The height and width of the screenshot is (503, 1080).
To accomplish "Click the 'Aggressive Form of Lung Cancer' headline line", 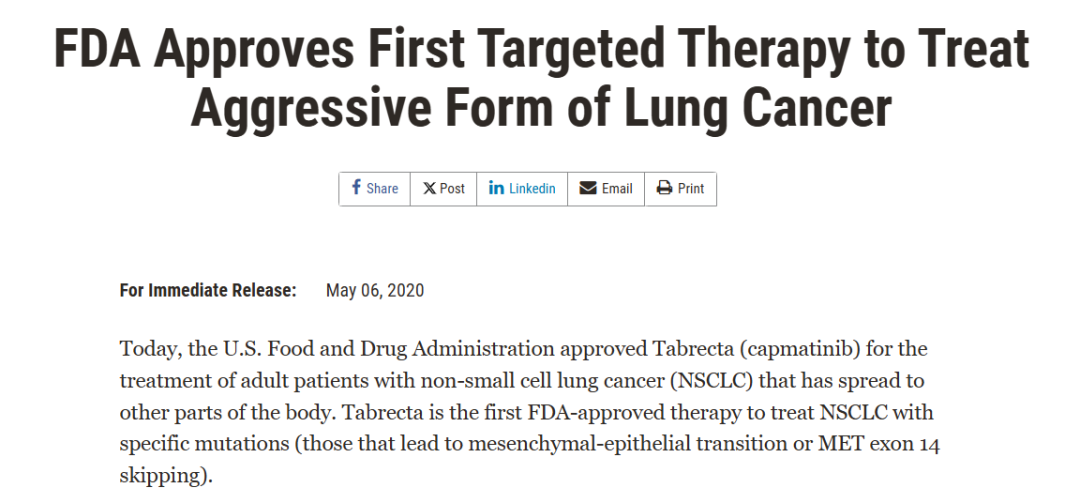I will click(x=541, y=108).
